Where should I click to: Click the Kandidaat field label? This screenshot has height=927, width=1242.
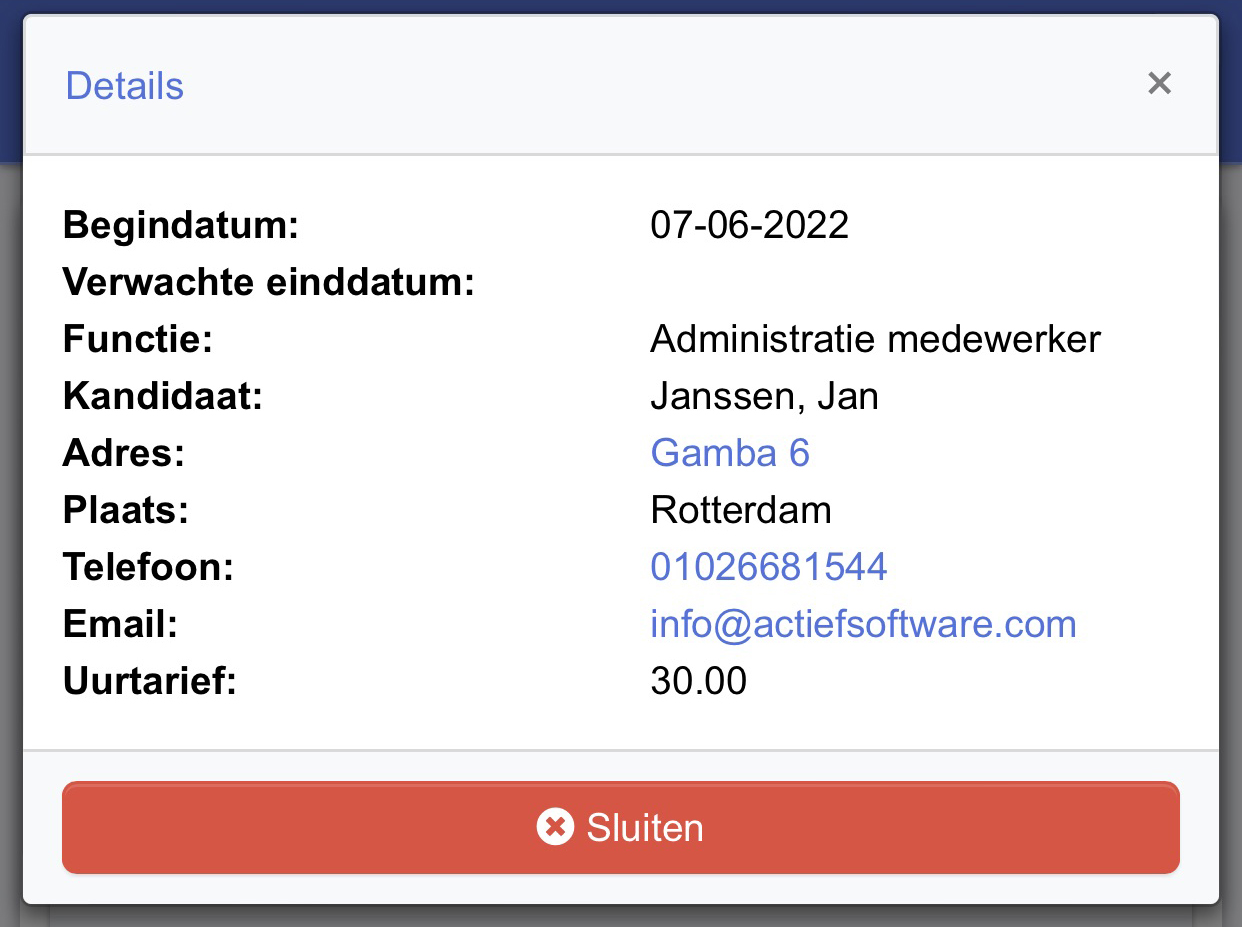pos(162,396)
